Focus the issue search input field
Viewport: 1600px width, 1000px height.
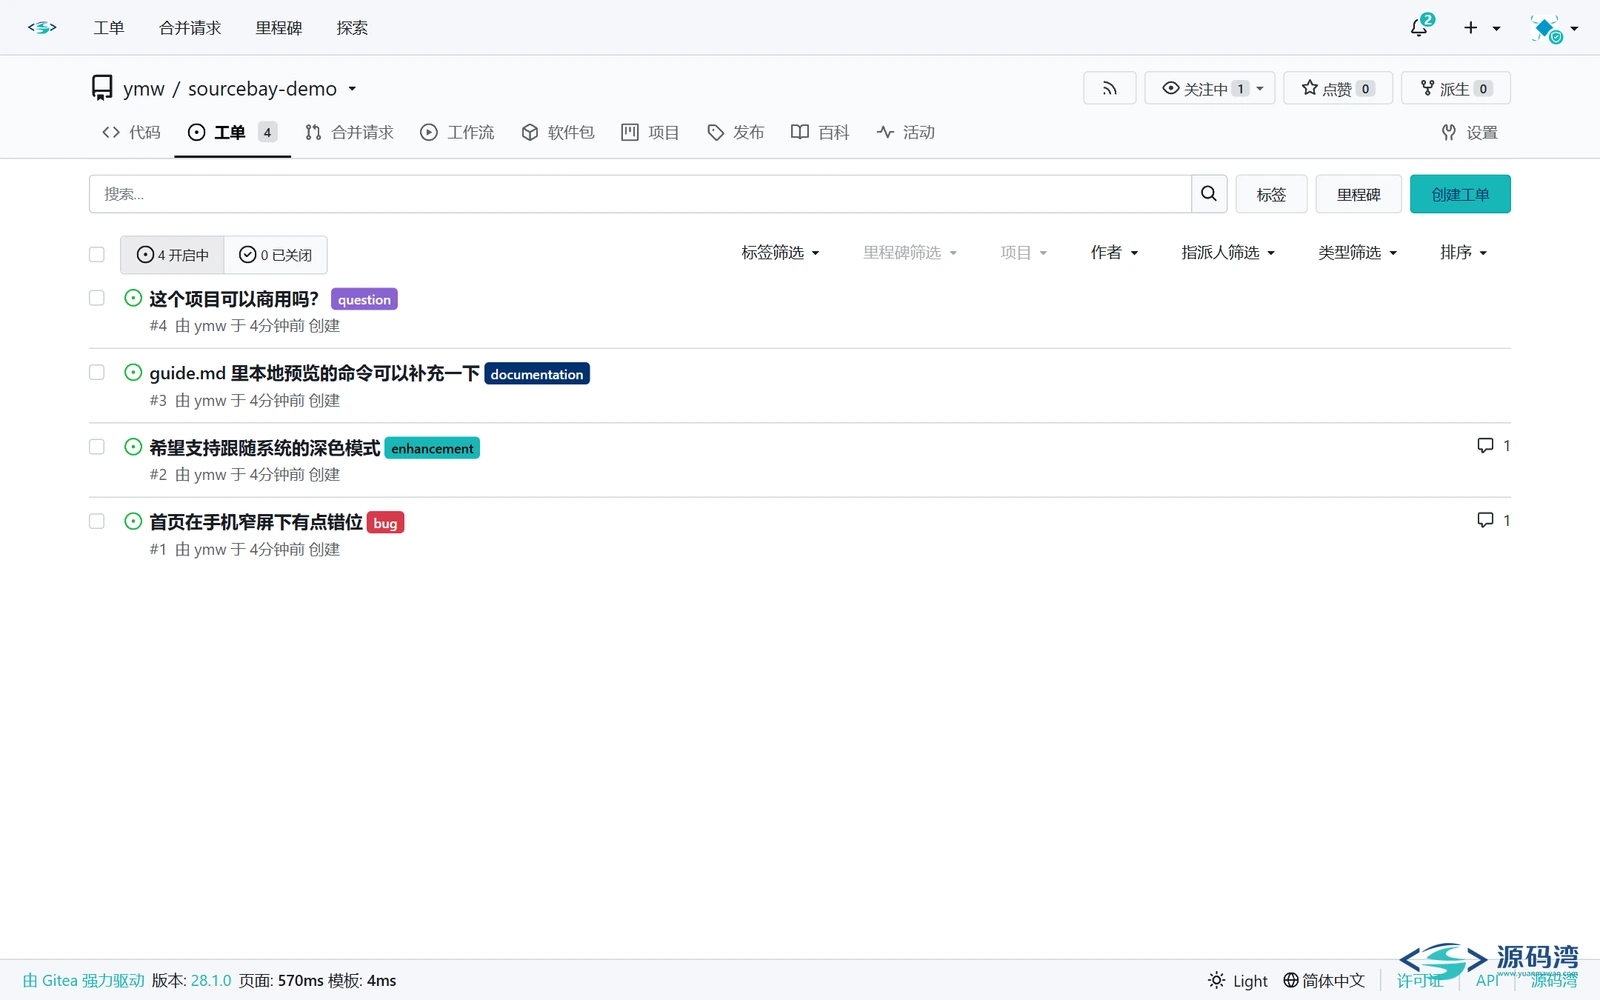pyautogui.click(x=640, y=194)
